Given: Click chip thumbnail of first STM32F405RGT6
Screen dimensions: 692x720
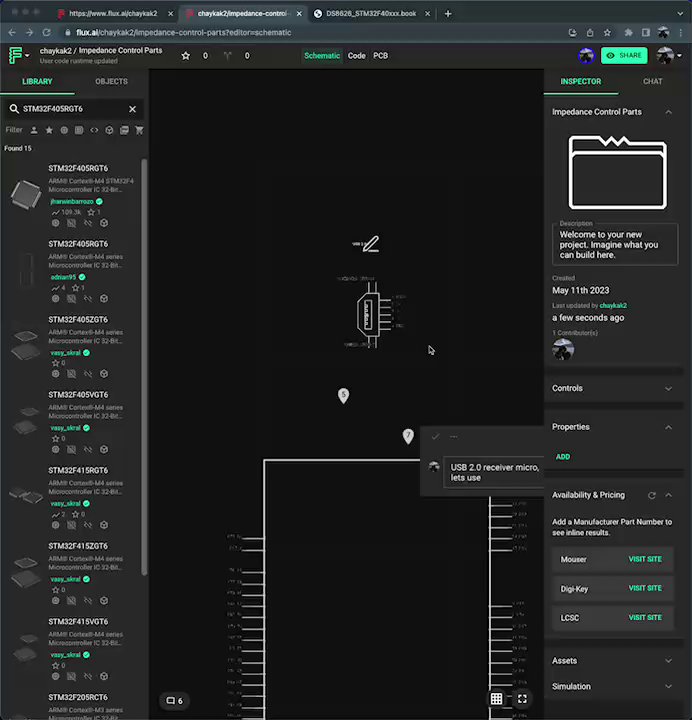Looking at the screenshot, I should click(x=26, y=195).
